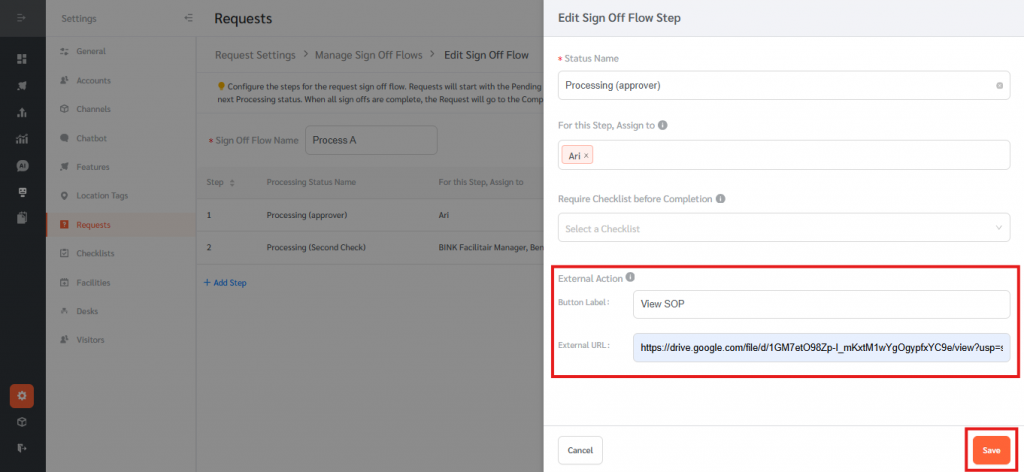Focus the Button Label input field

click(x=821, y=304)
